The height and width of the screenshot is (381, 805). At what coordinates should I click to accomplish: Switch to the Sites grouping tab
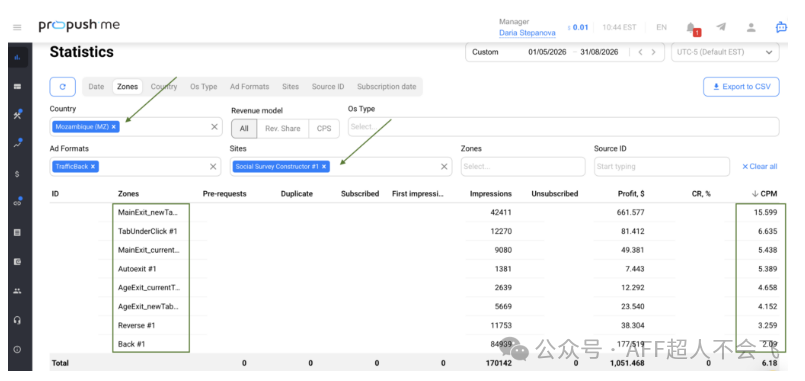[x=290, y=87]
